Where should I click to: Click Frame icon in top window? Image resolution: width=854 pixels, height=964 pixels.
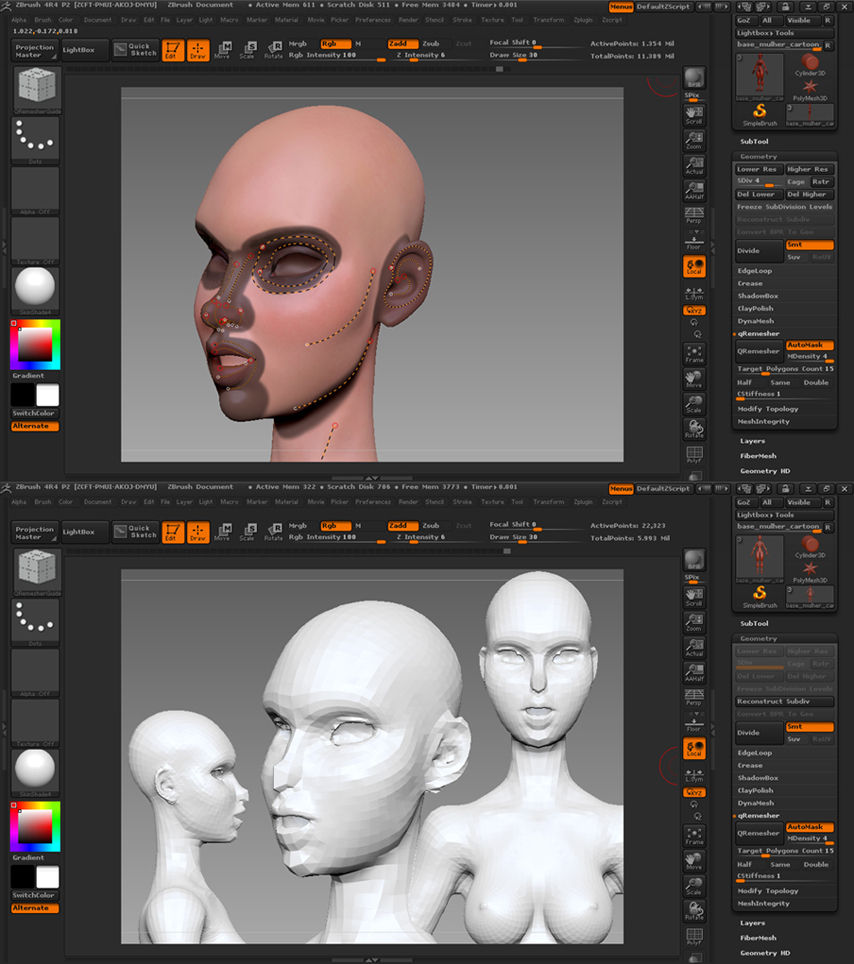(x=694, y=354)
